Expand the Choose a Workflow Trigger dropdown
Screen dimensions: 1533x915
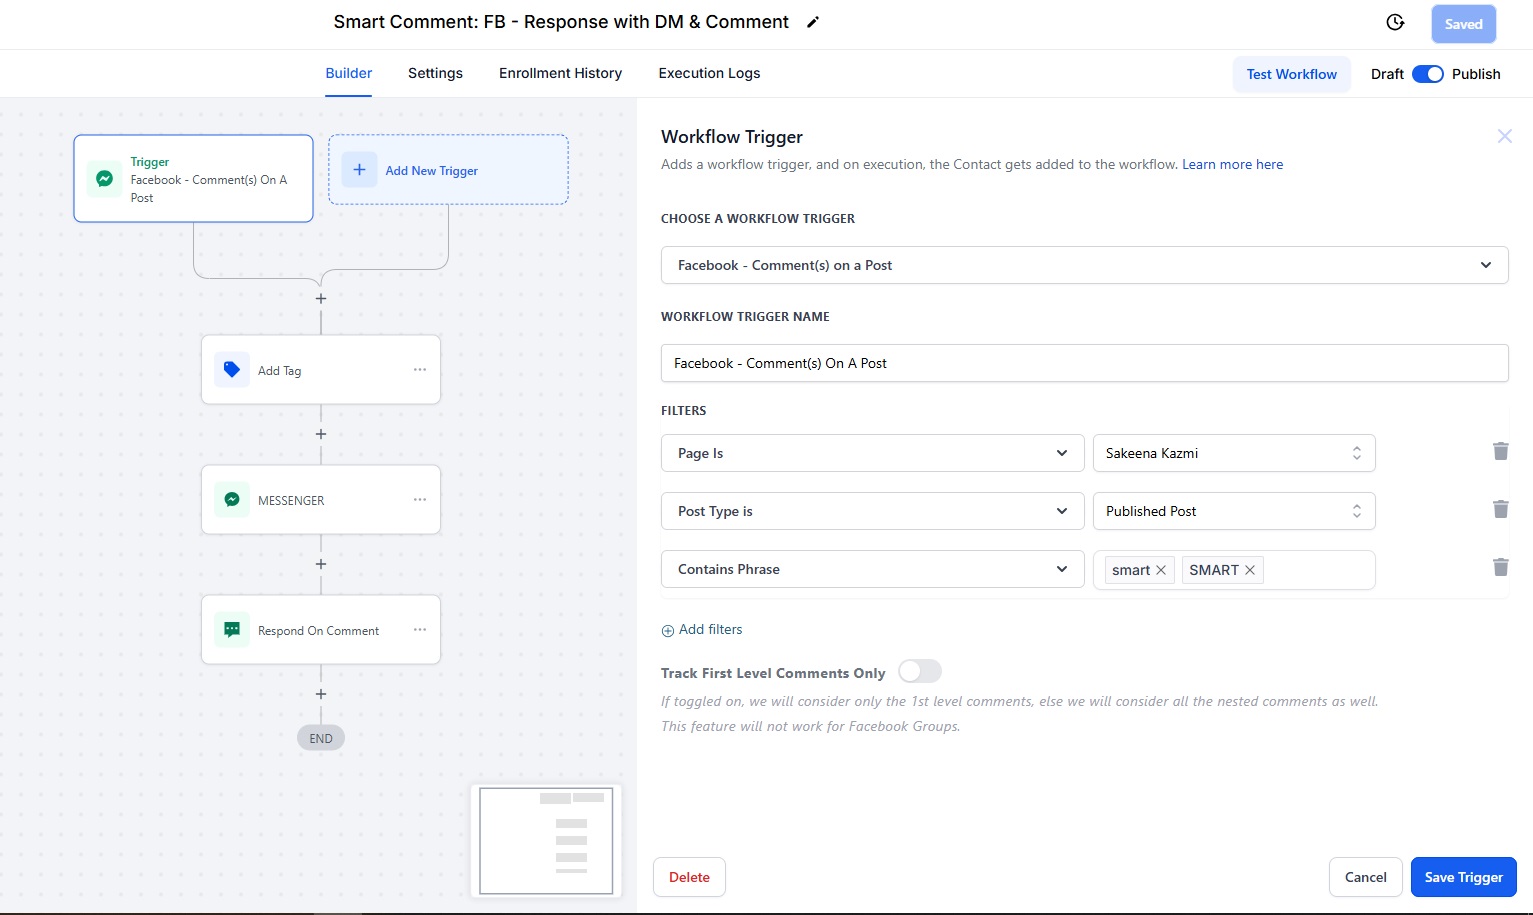pyautogui.click(x=1084, y=265)
